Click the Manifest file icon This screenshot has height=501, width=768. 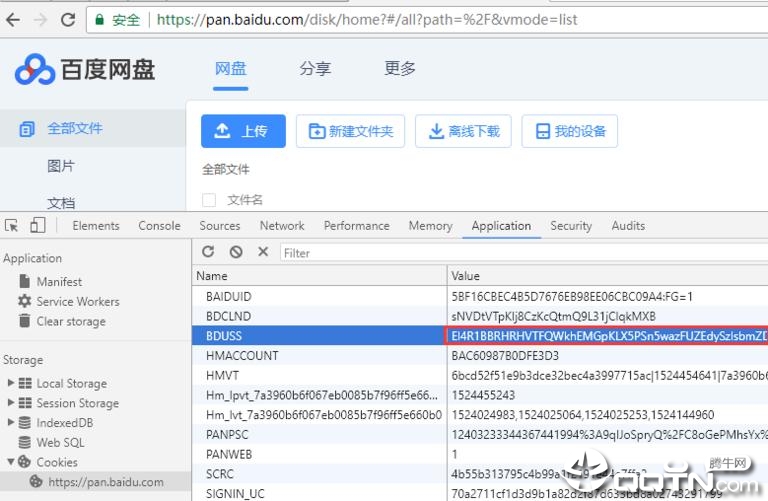[24, 281]
